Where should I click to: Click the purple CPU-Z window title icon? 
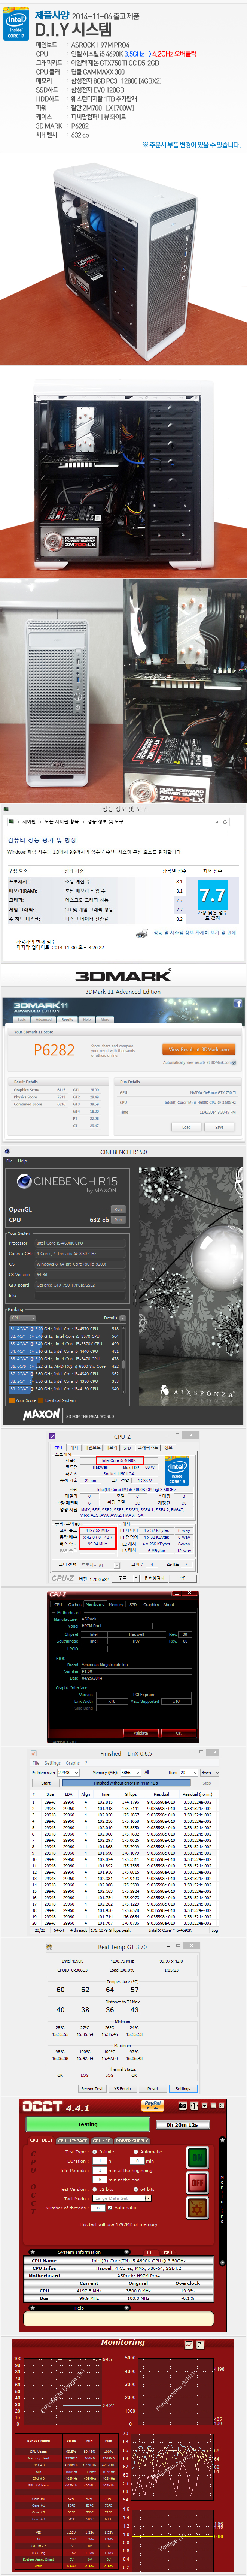coord(53,1436)
